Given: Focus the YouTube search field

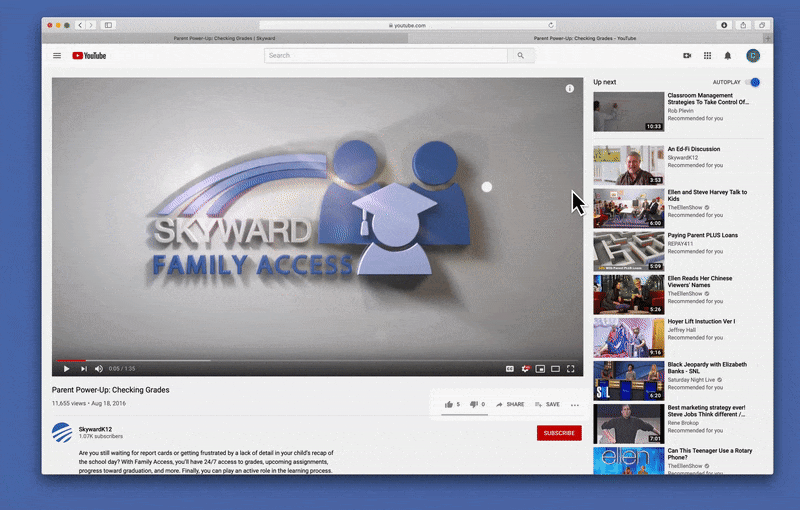Looking at the screenshot, I should (386, 56).
